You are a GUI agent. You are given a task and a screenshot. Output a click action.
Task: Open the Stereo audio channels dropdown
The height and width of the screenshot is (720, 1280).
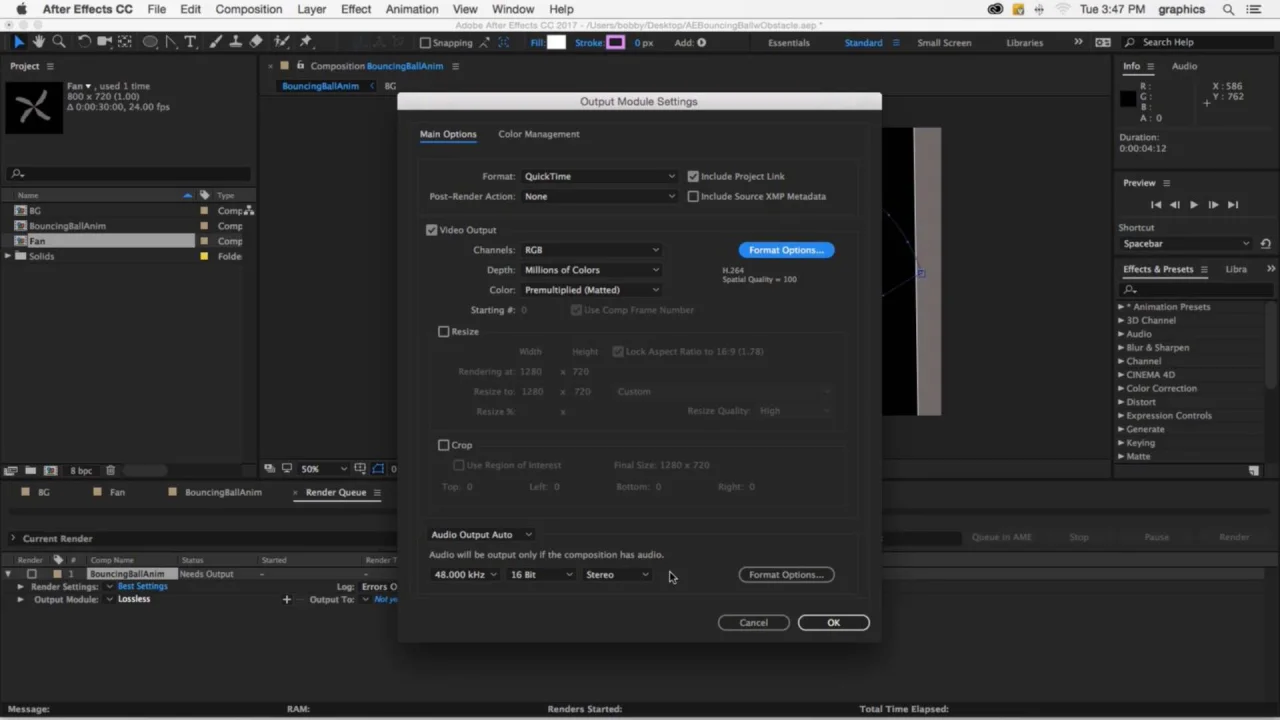617,575
